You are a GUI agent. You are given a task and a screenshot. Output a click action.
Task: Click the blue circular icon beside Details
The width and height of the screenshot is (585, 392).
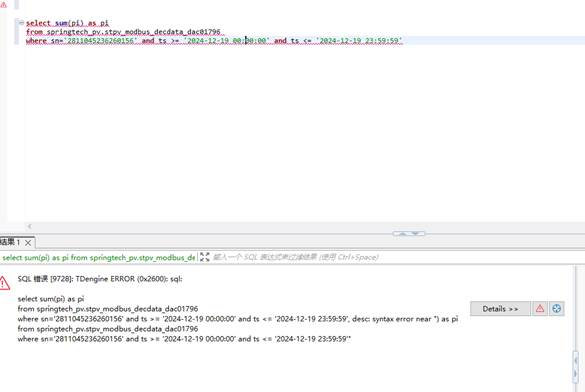point(556,309)
